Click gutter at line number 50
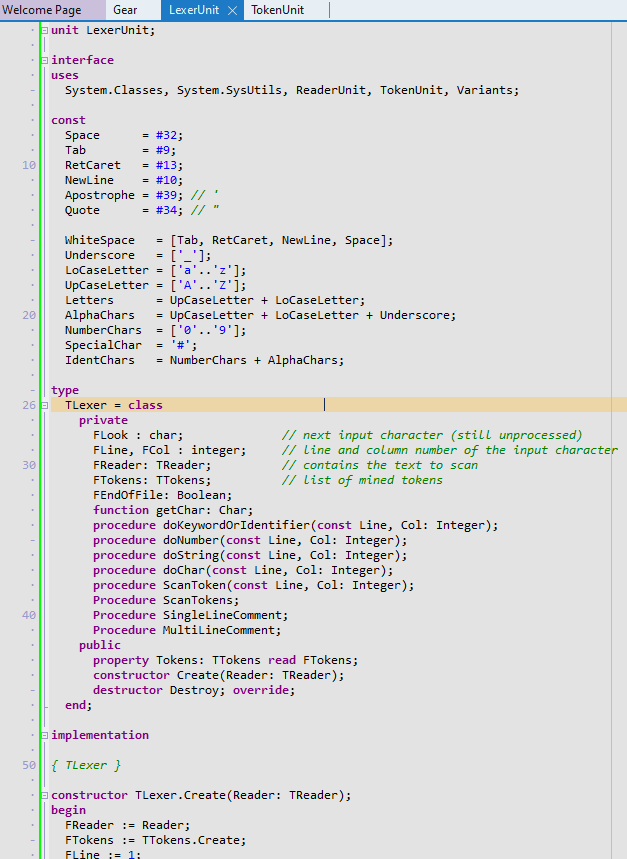627x859 pixels. (x=29, y=765)
